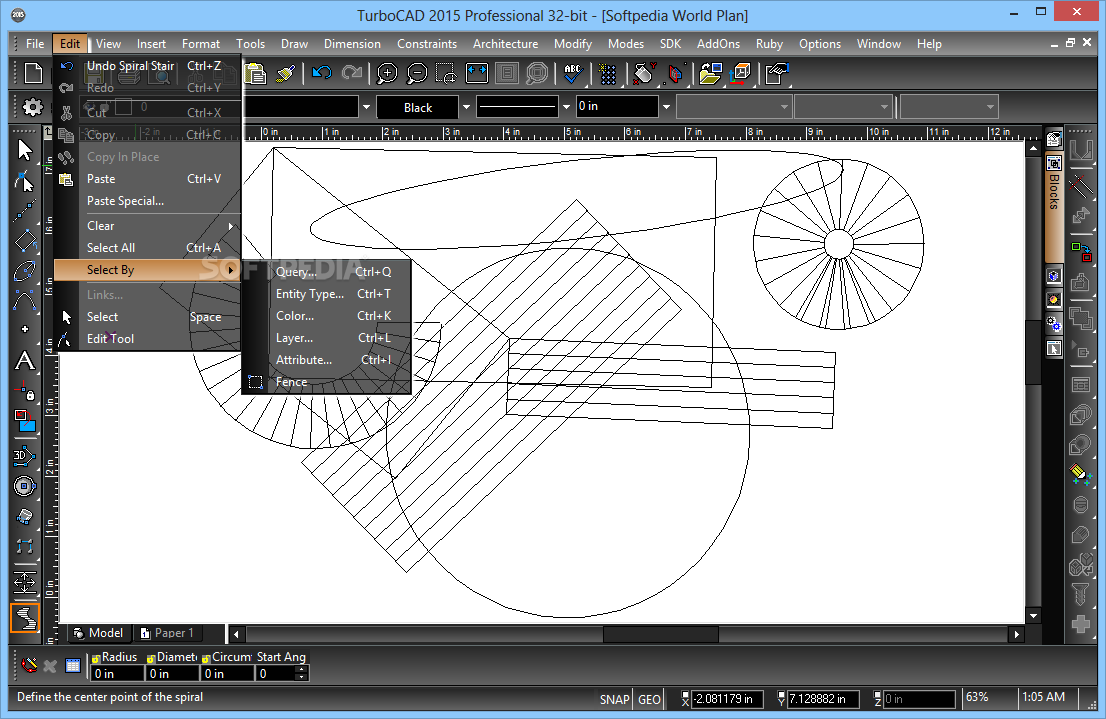
Task: Activate the Spiral Stair tool
Action: [x=25, y=618]
